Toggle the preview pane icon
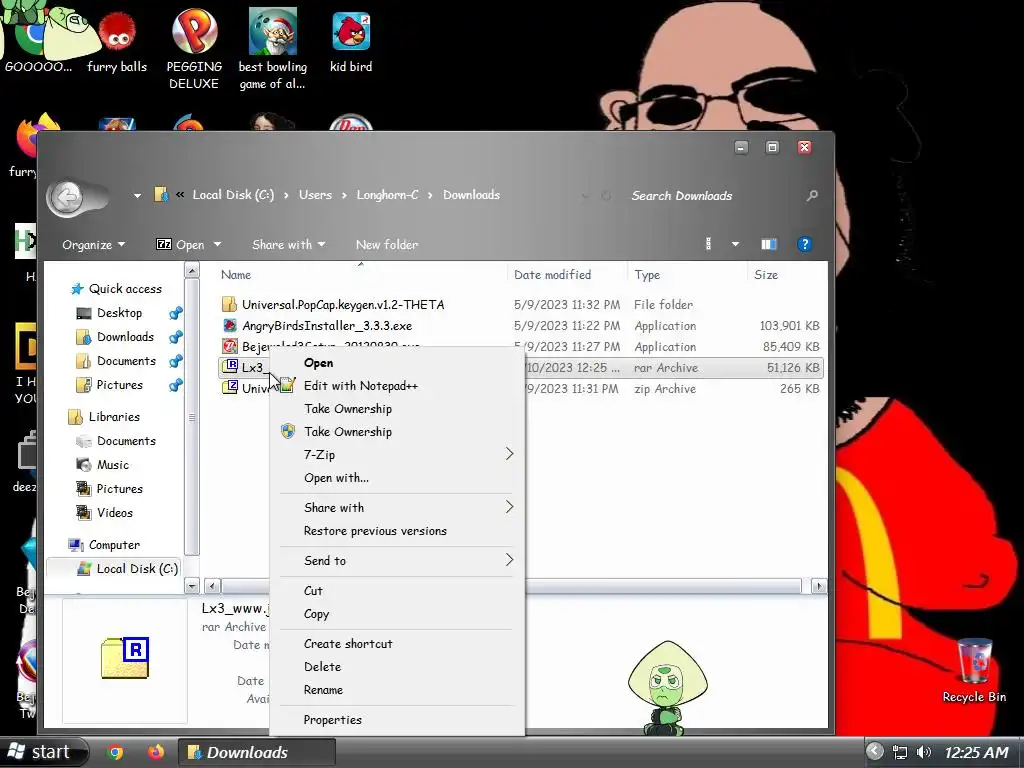The image size is (1024, 768). click(x=769, y=244)
